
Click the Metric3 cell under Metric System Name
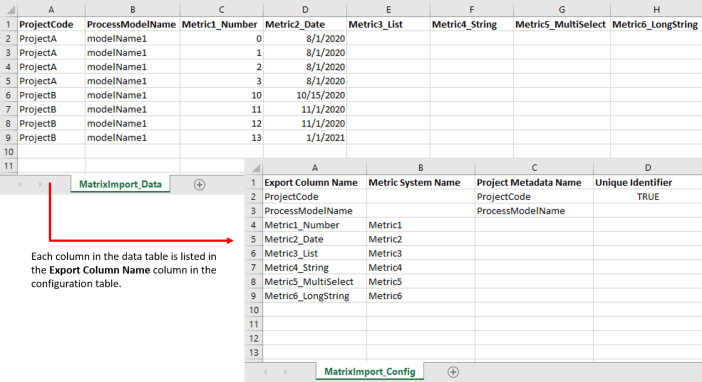(x=420, y=253)
